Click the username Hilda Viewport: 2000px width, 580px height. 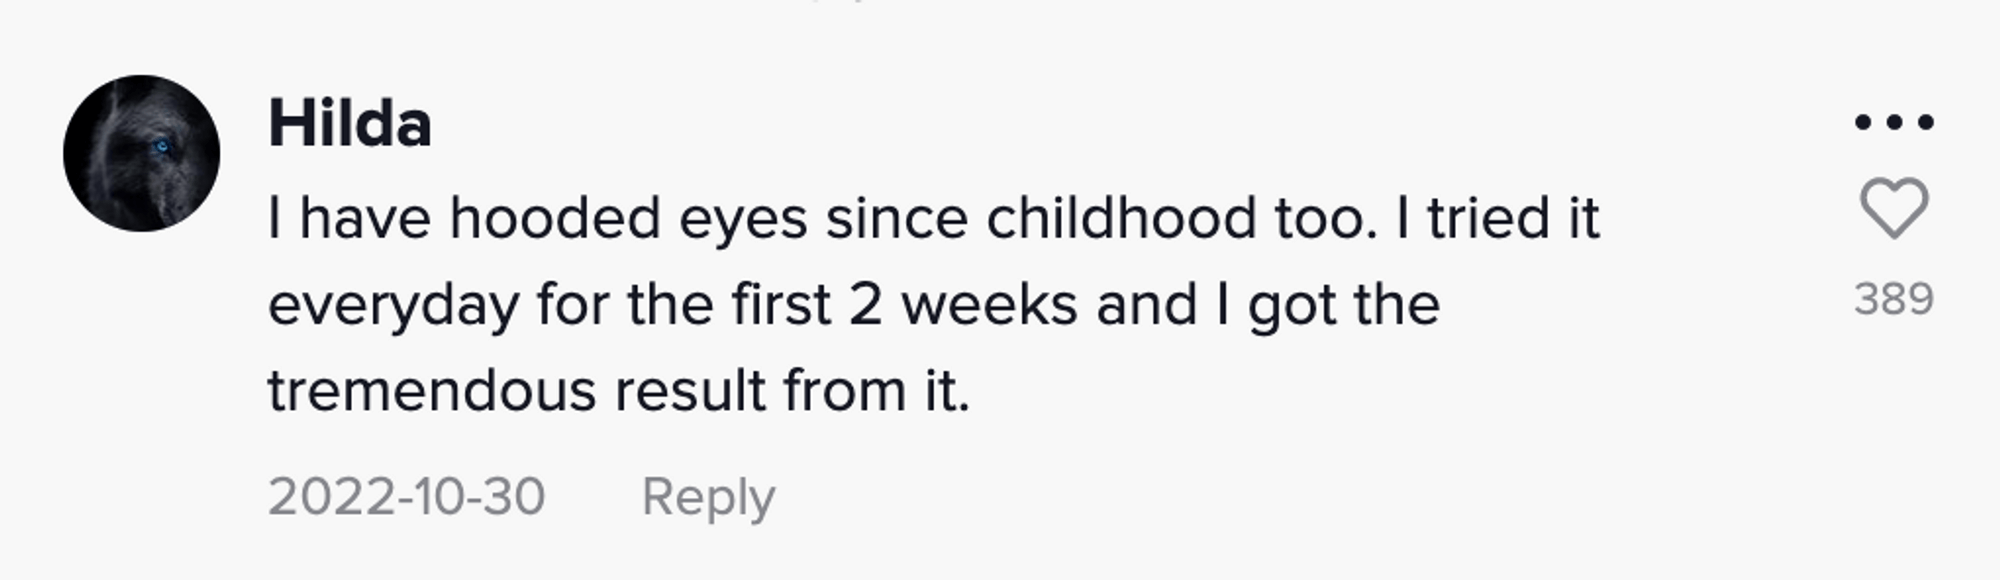click(352, 122)
